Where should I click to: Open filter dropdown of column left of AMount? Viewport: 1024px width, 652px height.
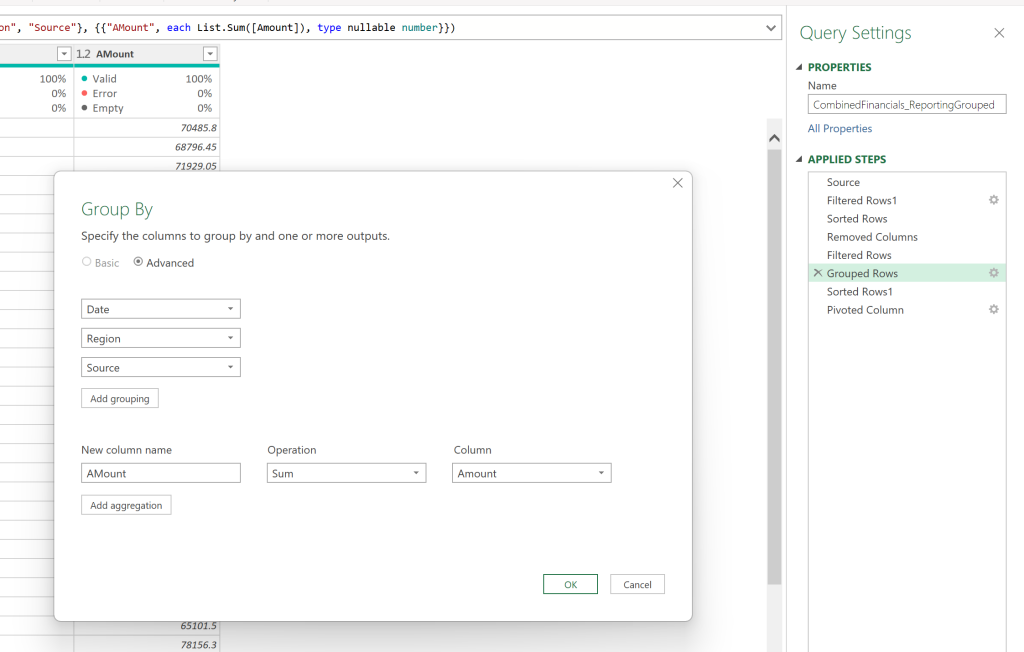[63, 54]
